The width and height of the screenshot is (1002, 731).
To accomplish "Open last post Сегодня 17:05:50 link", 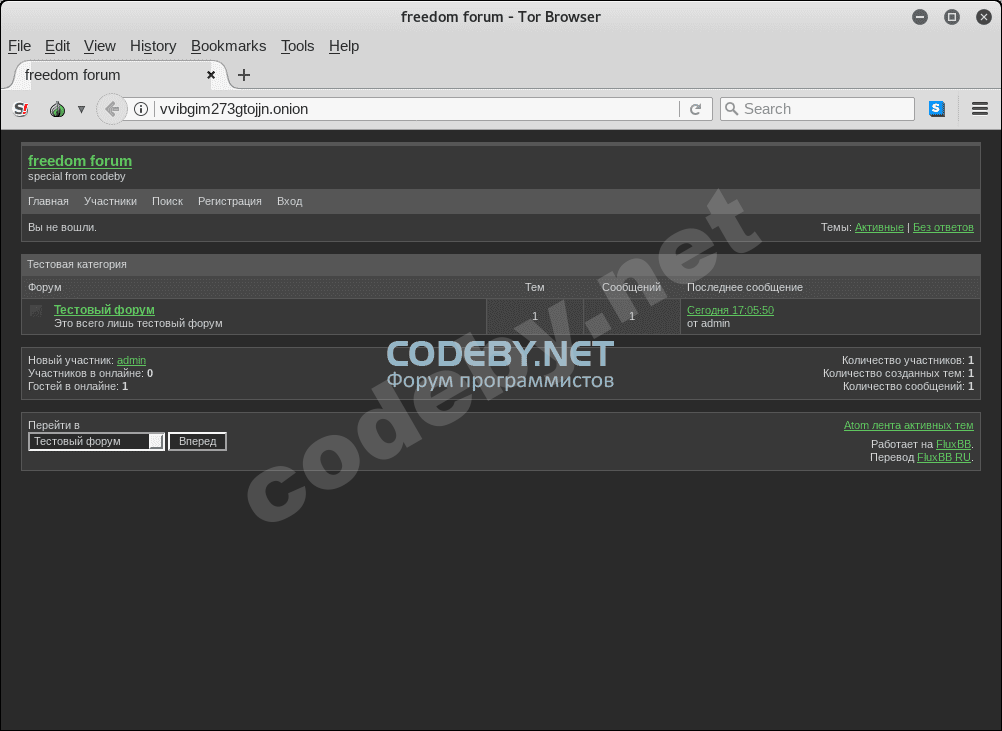I will coord(730,311).
